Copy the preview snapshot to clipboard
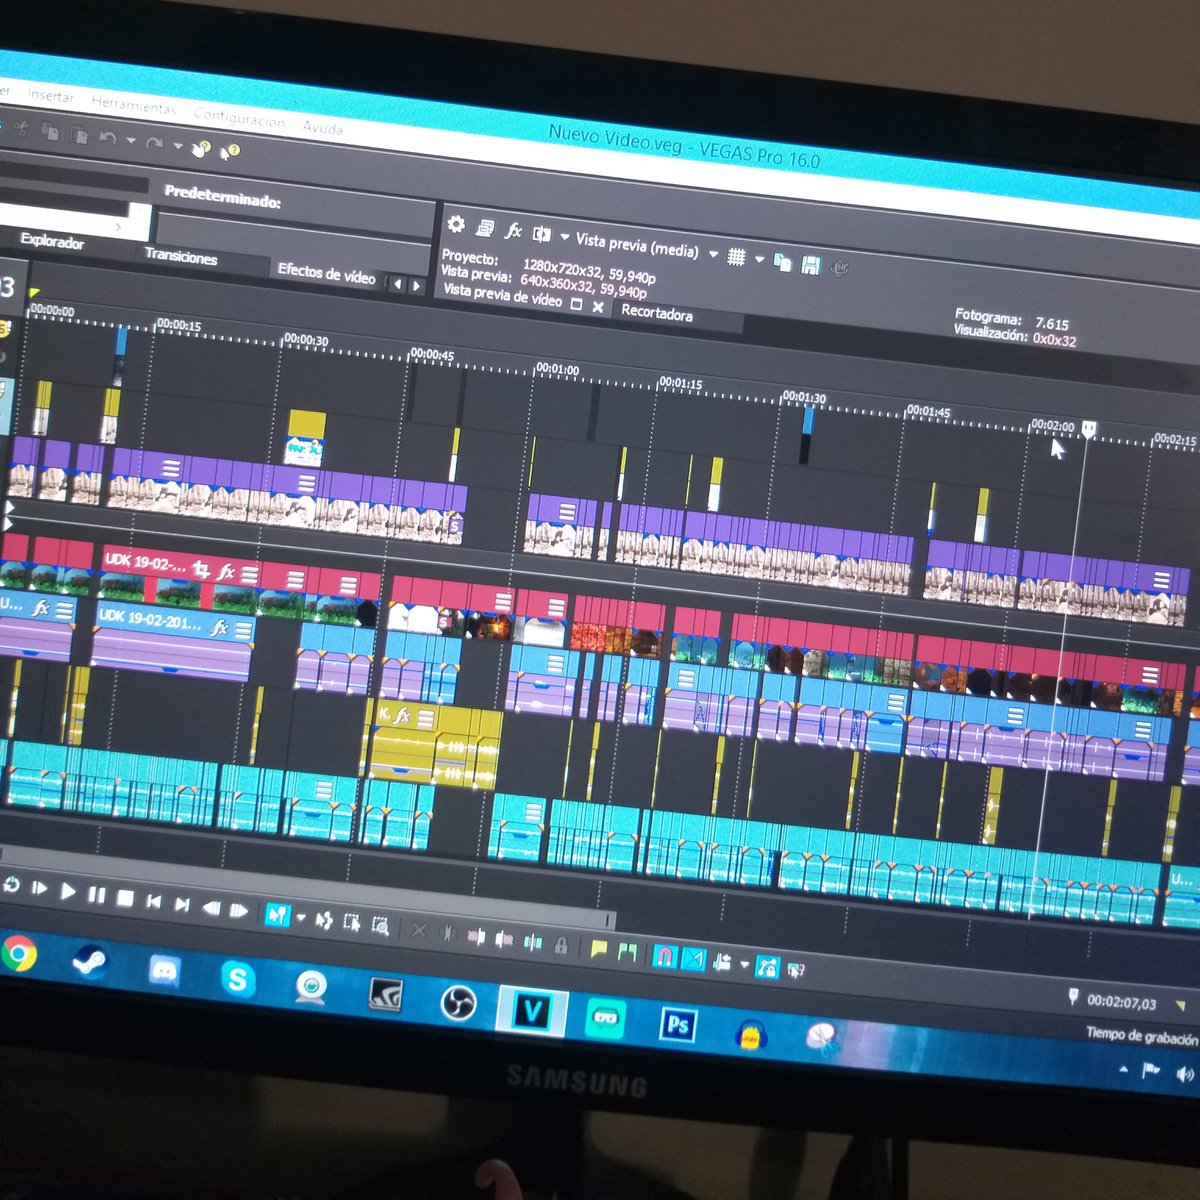1200x1200 pixels. [783, 262]
